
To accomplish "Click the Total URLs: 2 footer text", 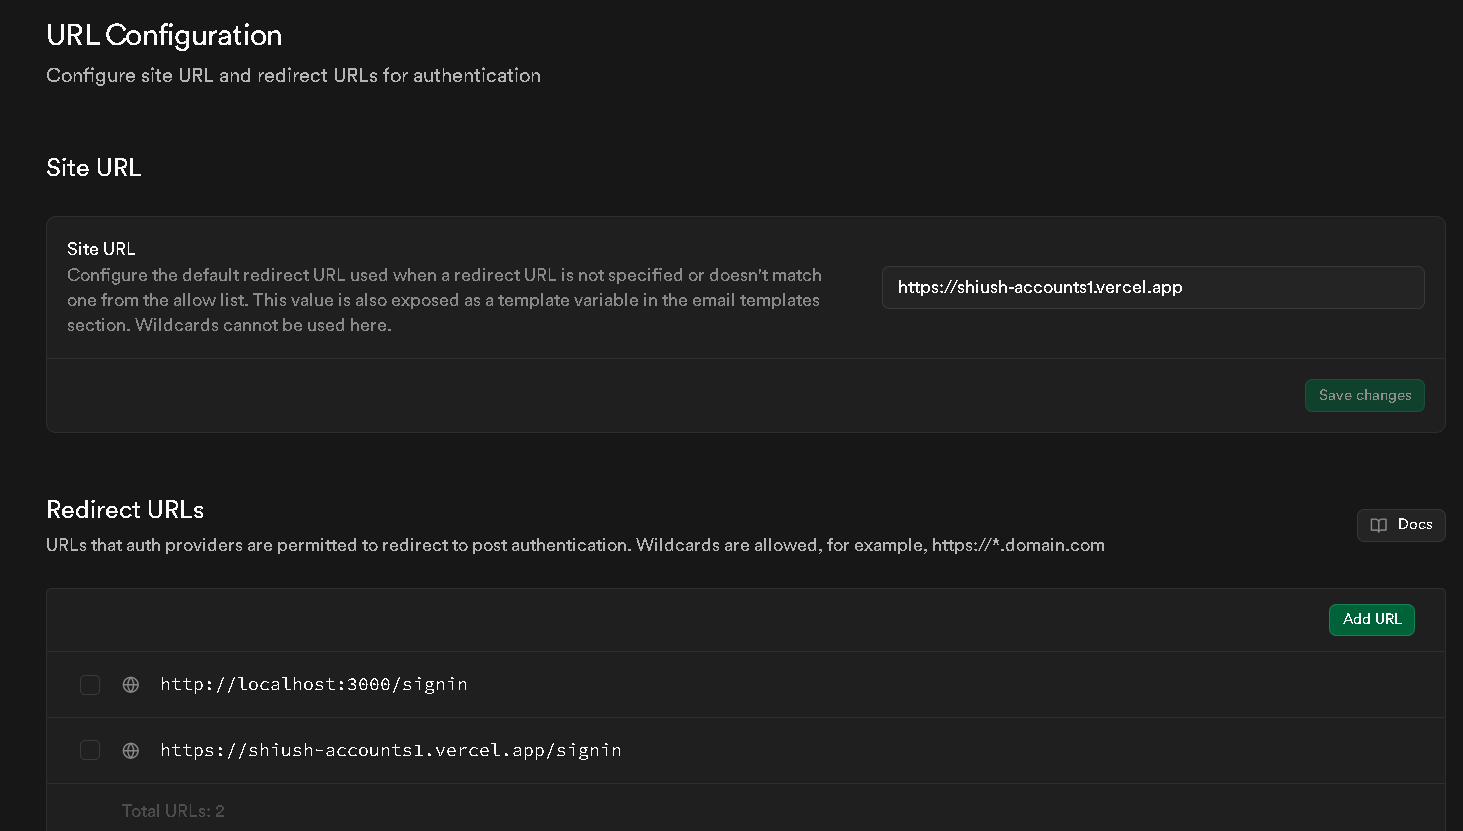I will click(173, 811).
